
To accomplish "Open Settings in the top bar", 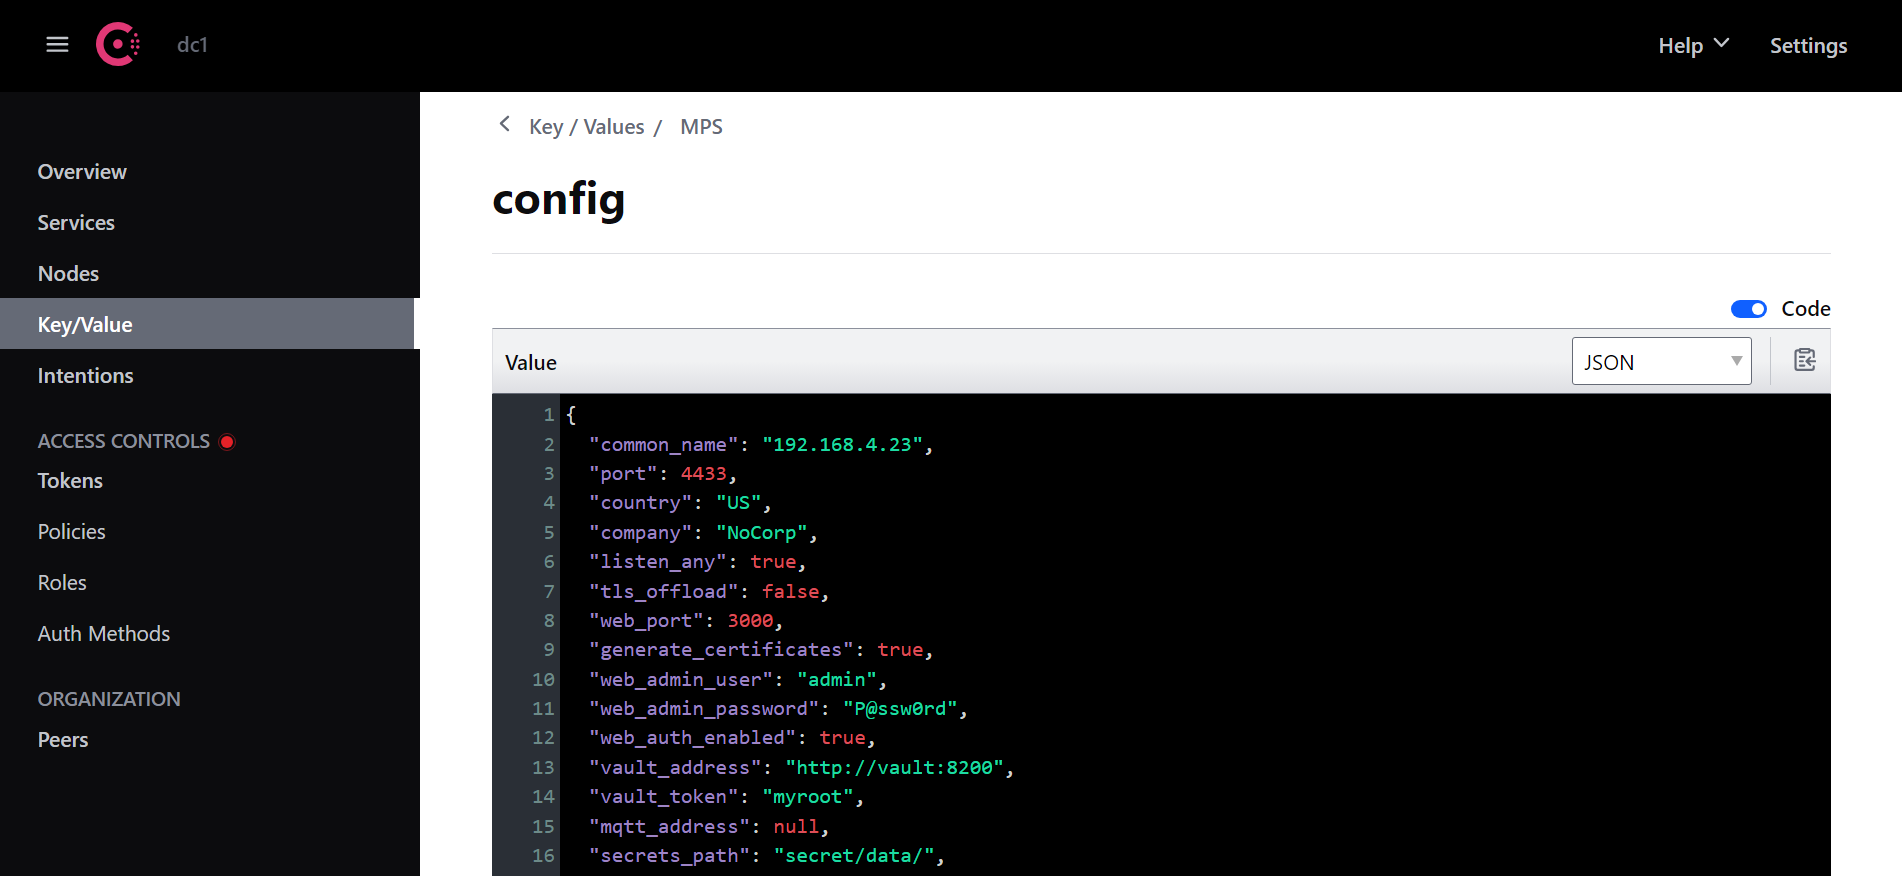I will pyautogui.click(x=1807, y=46).
